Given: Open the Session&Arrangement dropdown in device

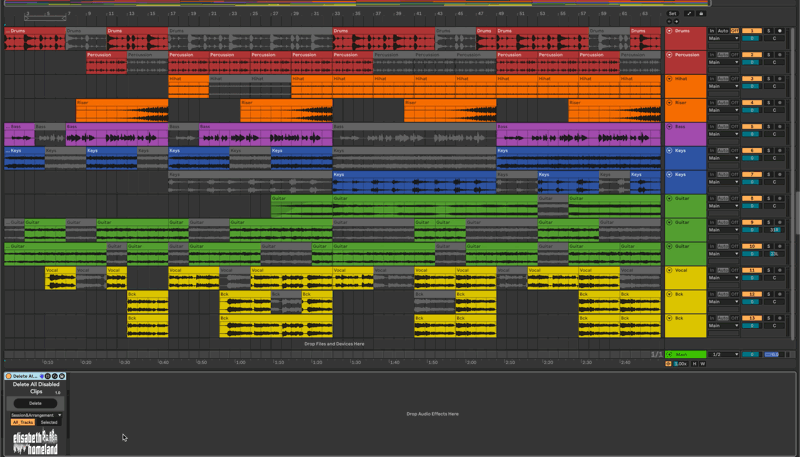Looking at the screenshot, I should pyautogui.click(x=36, y=415).
